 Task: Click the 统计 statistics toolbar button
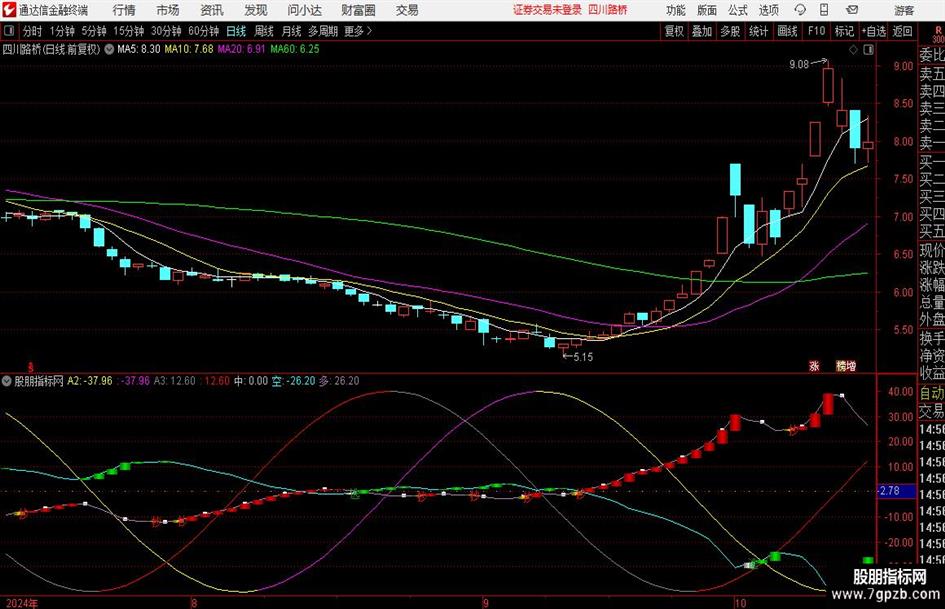click(x=759, y=31)
